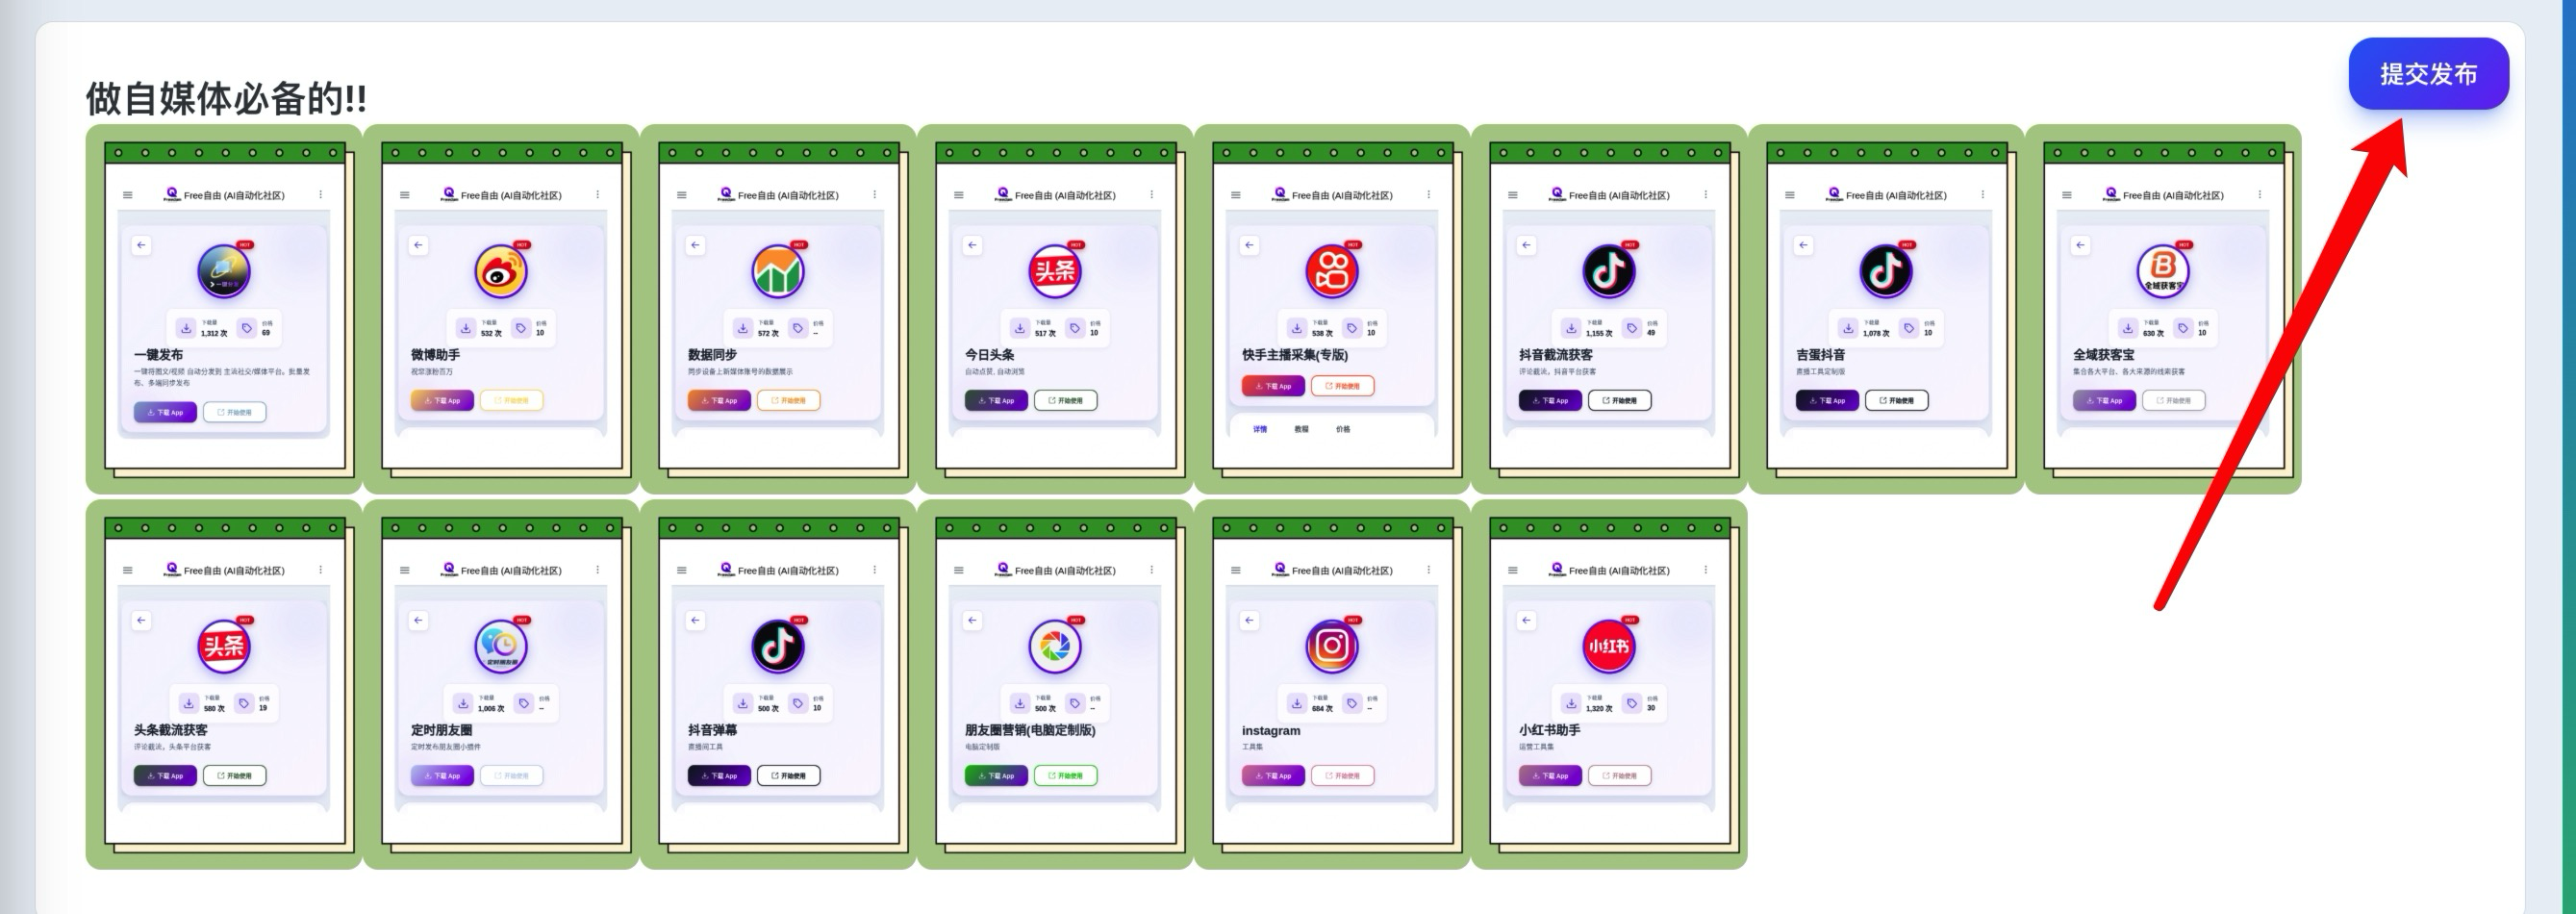Open the hamburger menu in 今日头条 card
Viewport: 2576px width, 914px height.
click(x=958, y=195)
